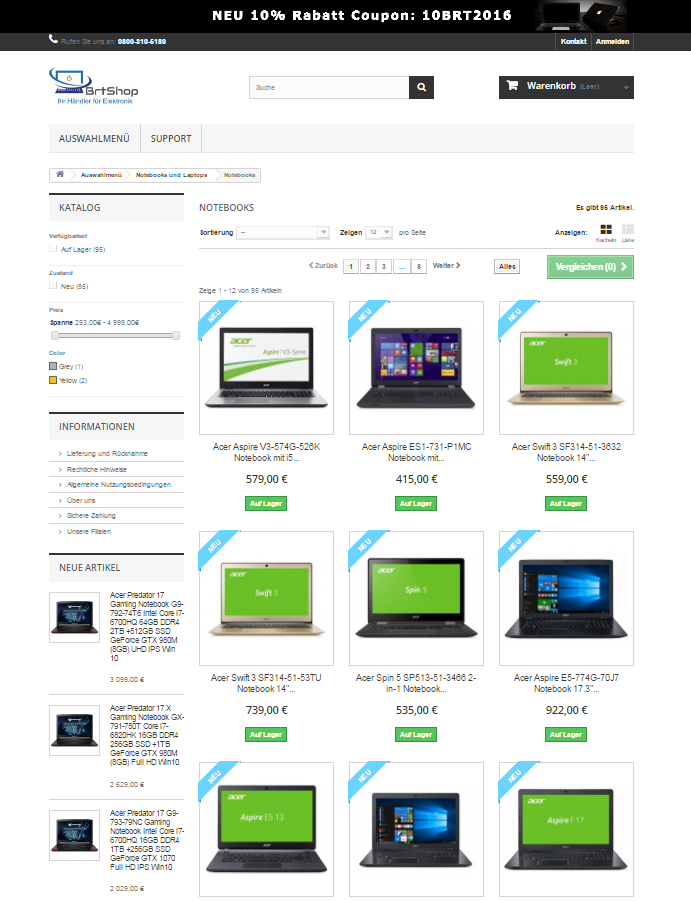
Task: Click the right price range slider handle
Action: coord(176,335)
